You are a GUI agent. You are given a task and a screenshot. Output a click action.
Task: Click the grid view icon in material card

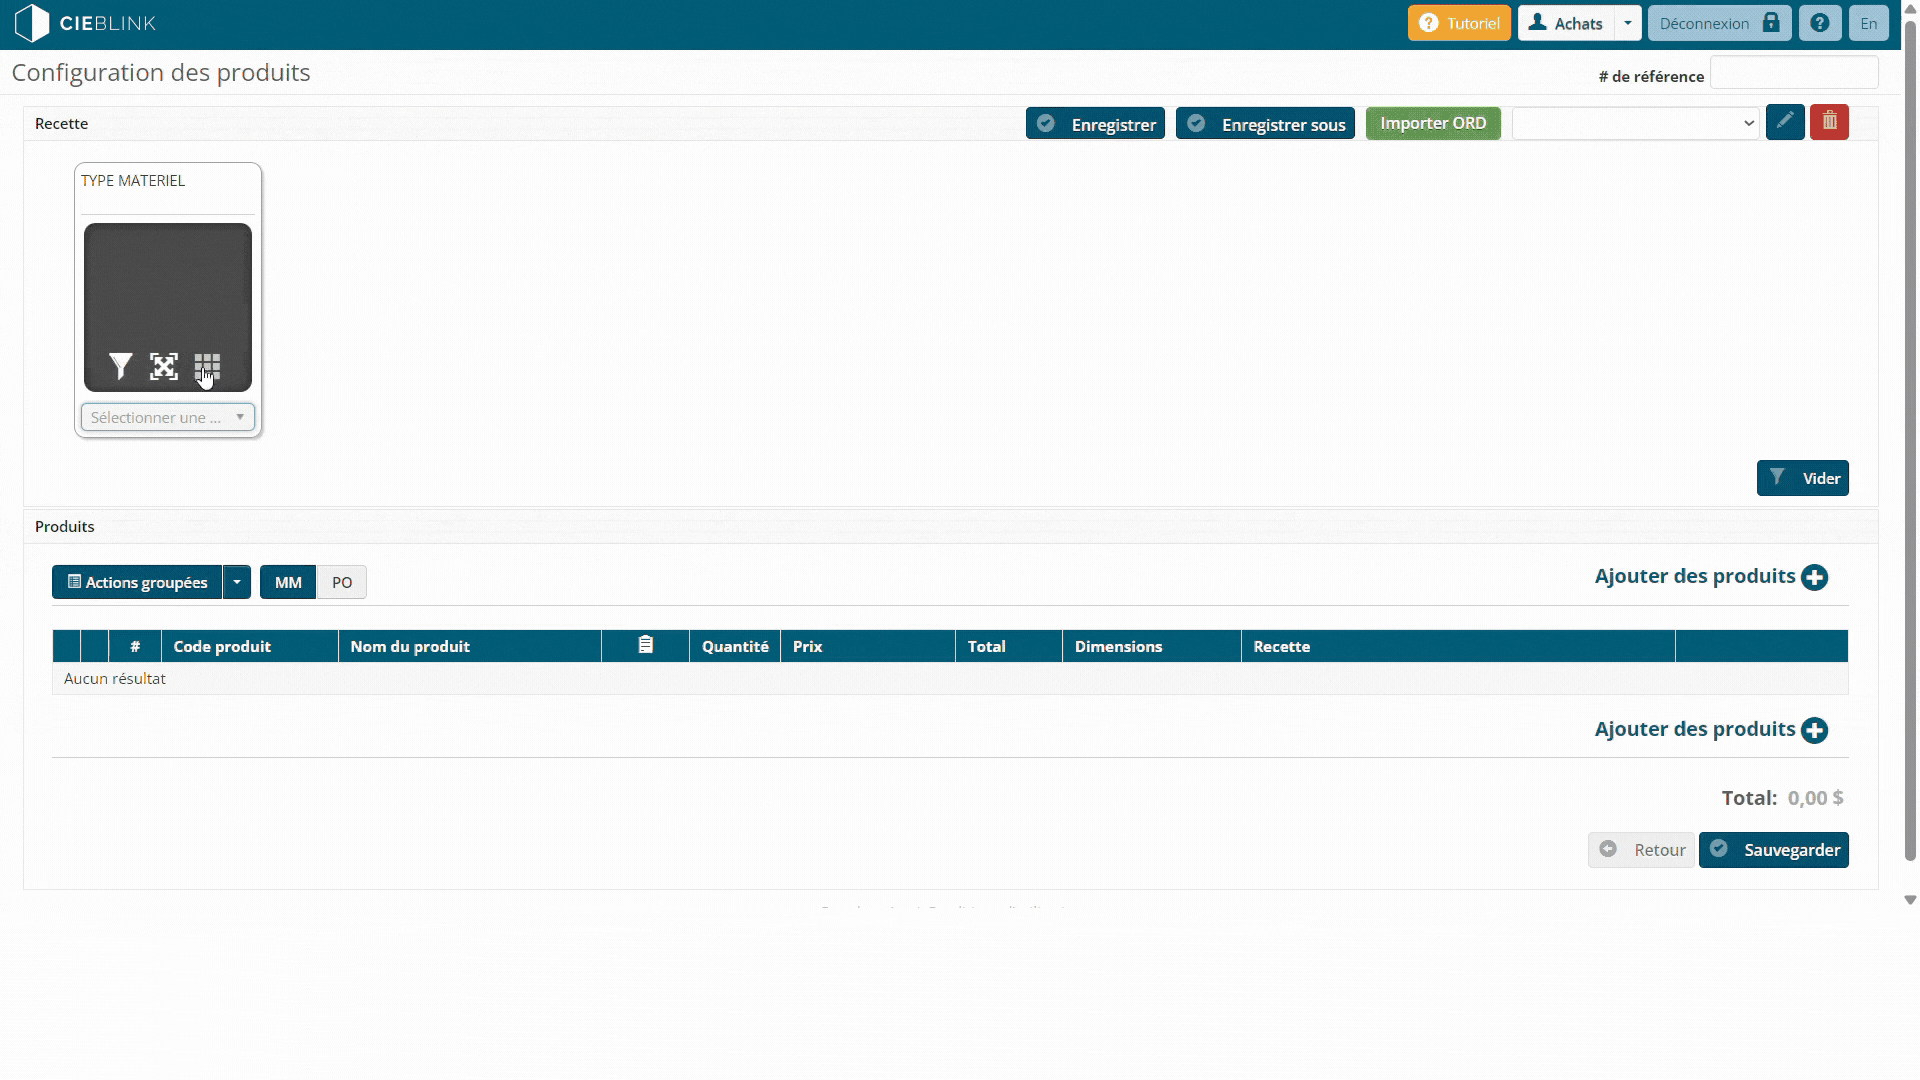pyautogui.click(x=207, y=367)
